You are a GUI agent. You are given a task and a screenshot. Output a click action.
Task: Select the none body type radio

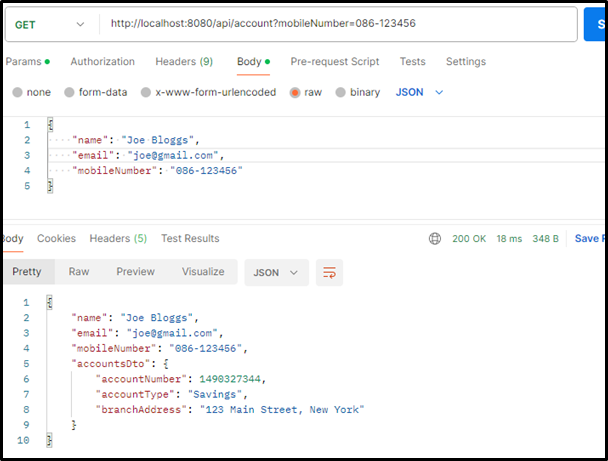(x=17, y=92)
